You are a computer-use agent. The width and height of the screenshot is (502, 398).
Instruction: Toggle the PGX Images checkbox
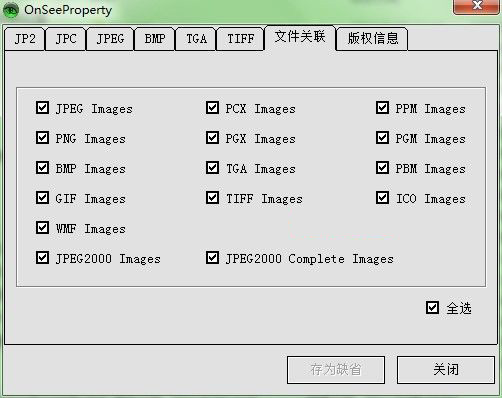click(x=212, y=138)
